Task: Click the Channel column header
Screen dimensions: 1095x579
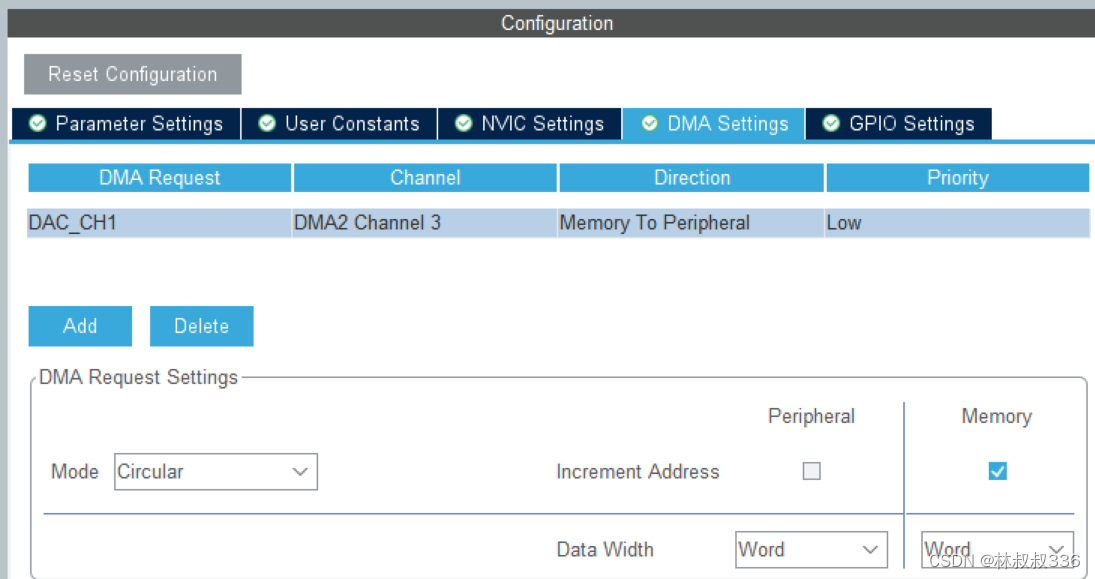Action: (425, 177)
